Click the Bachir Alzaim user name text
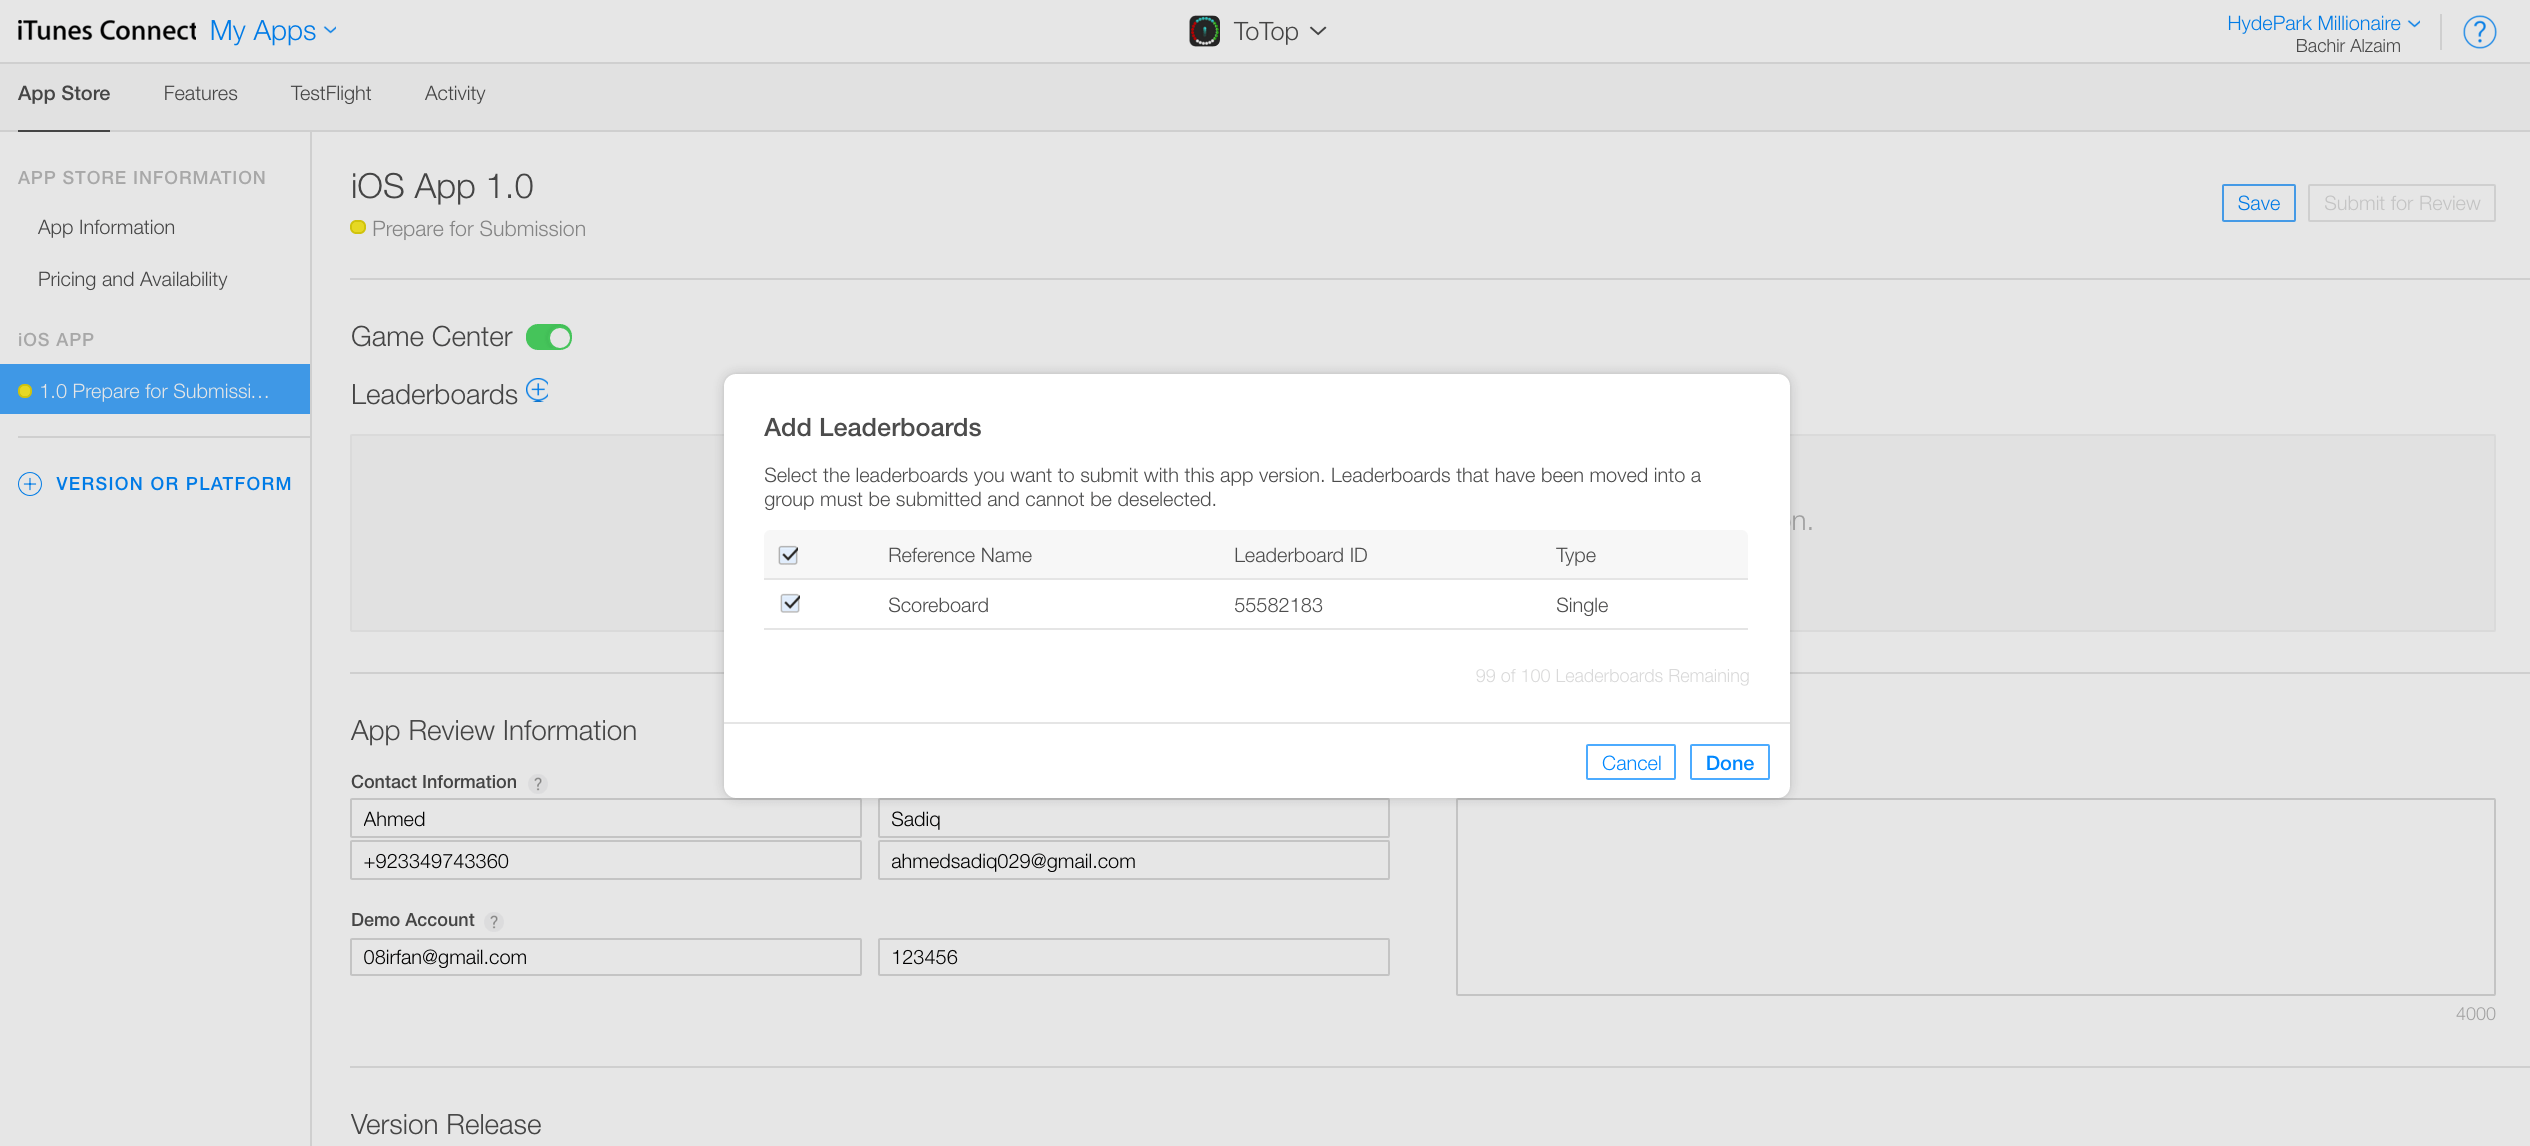The height and width of the screenshot is (1146, 2530). point(2347,46)
